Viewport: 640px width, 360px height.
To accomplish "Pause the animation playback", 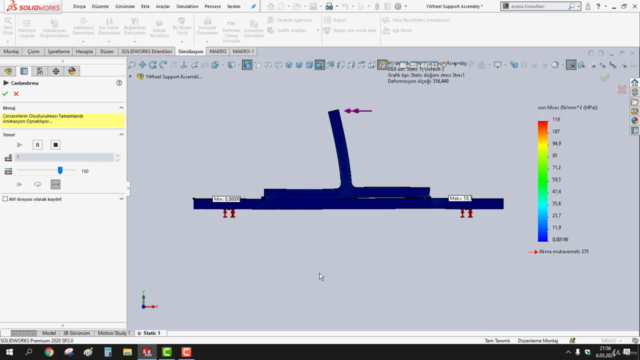I will 38,145.
